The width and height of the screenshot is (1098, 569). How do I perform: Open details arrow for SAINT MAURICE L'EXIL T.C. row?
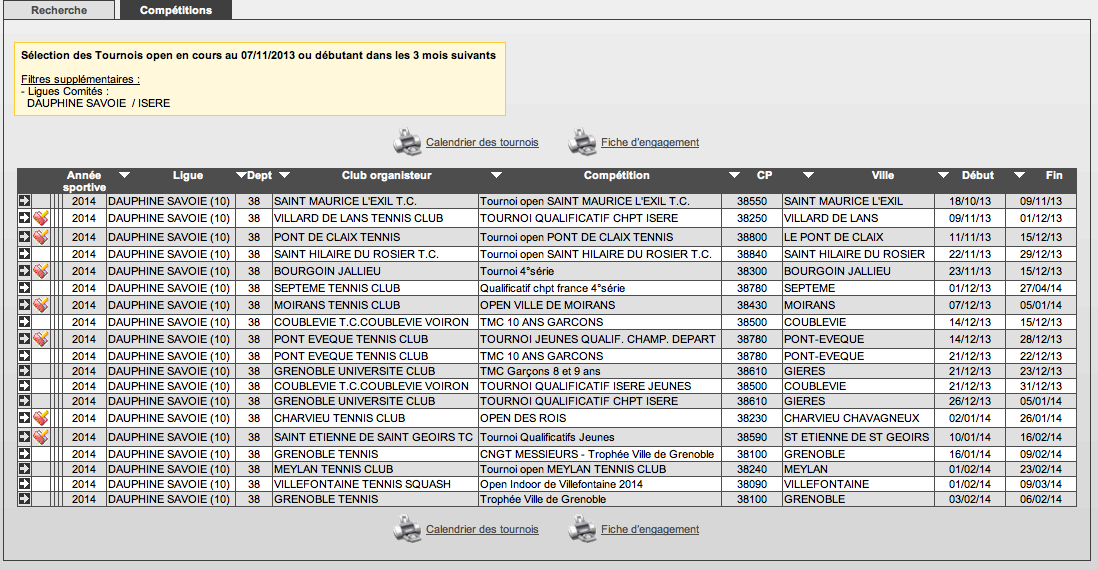[x=25, y=201]
